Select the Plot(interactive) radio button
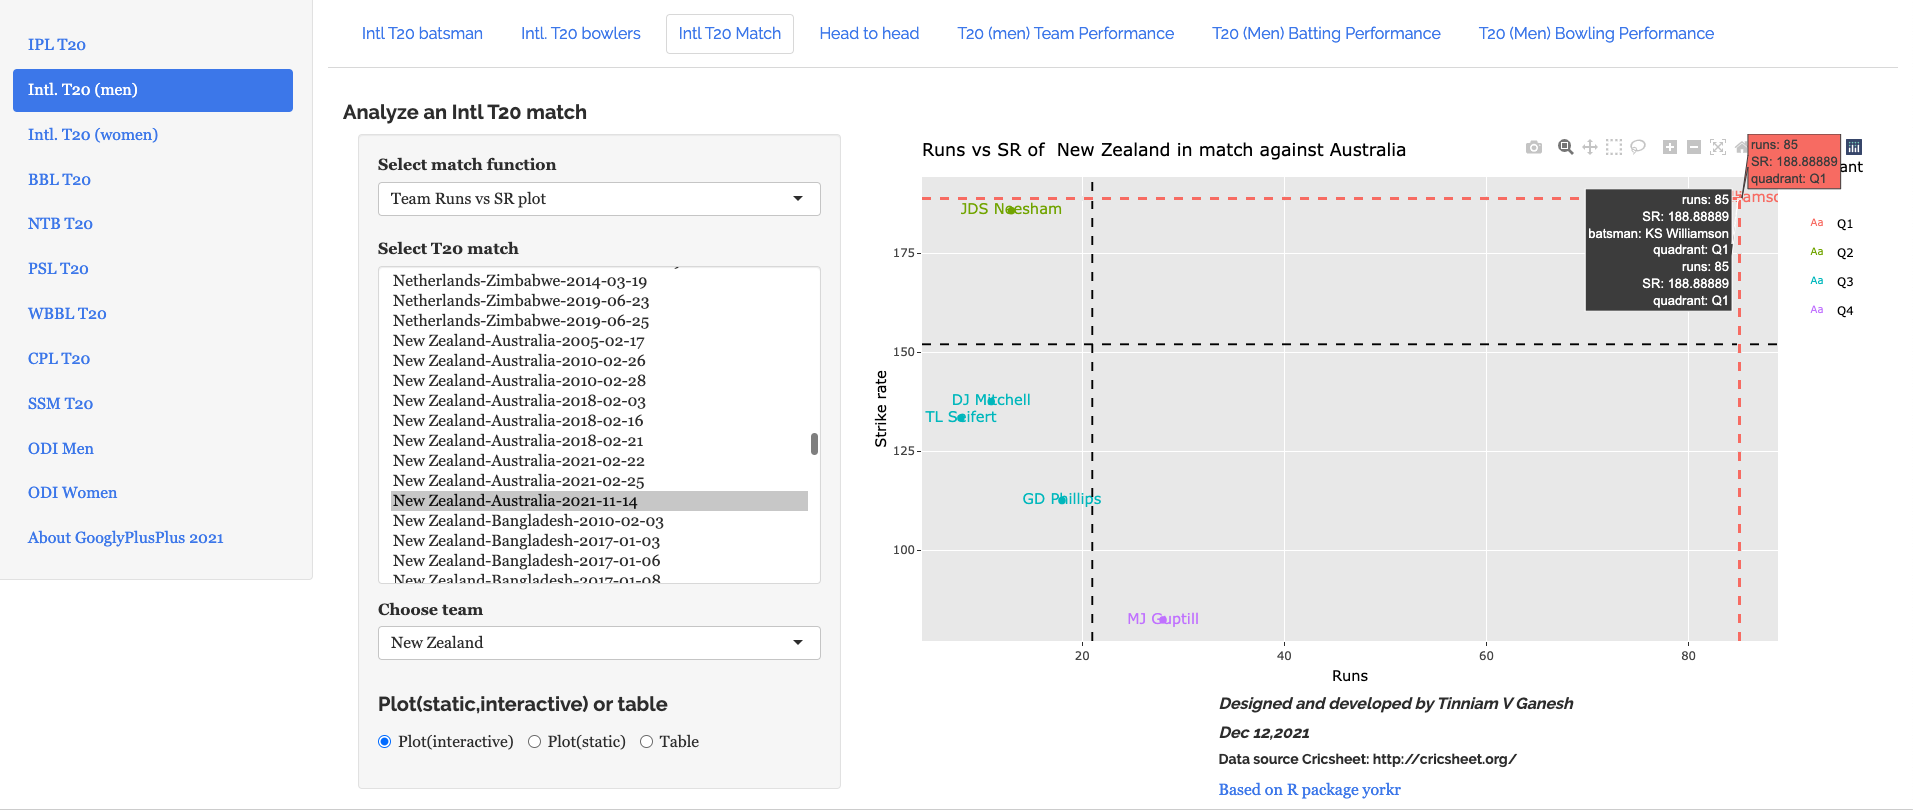 (x=385, y=742)
